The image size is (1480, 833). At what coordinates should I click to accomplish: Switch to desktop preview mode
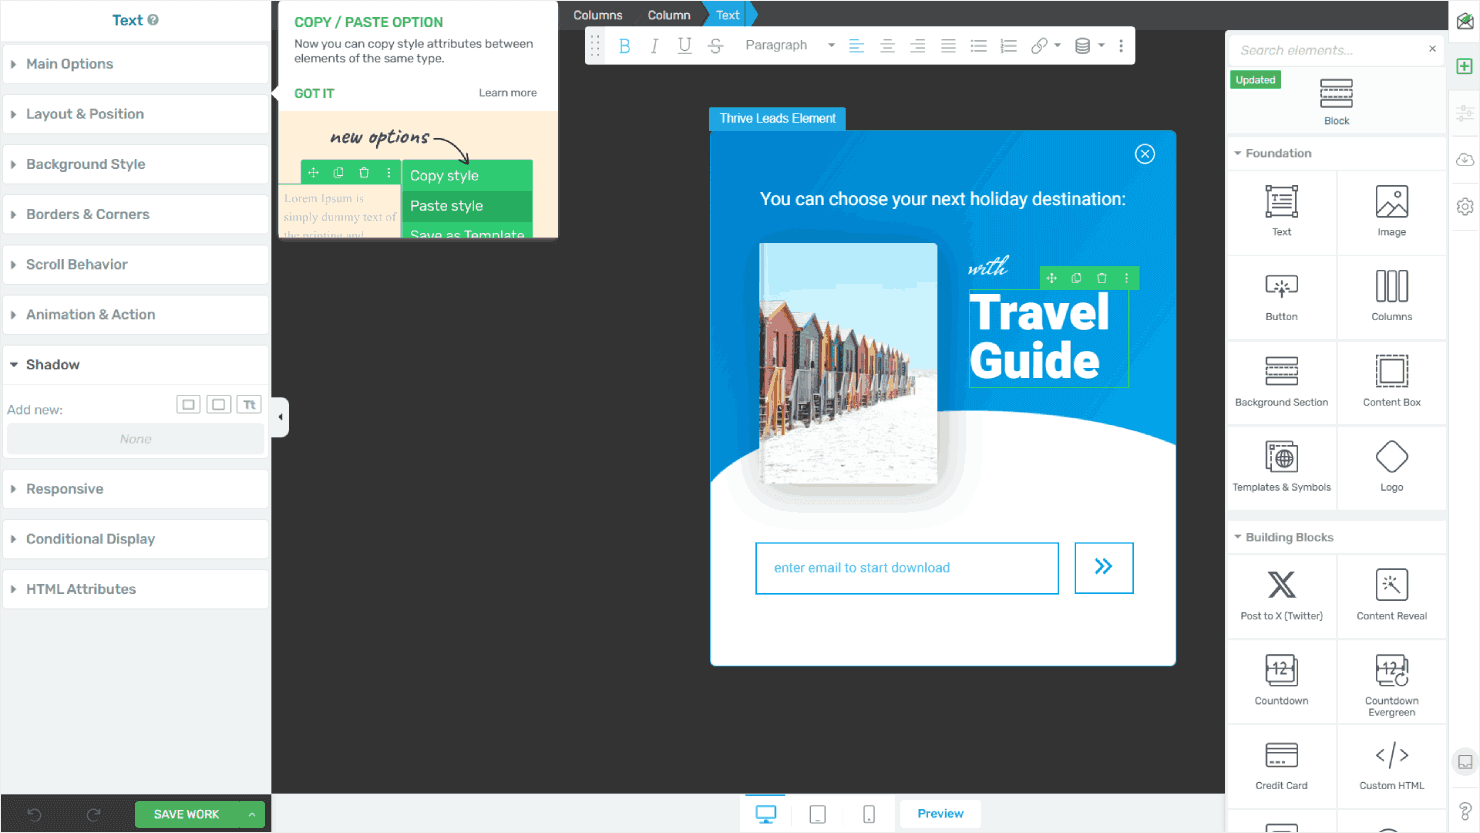pyautogui.click(x=766, y=814)
